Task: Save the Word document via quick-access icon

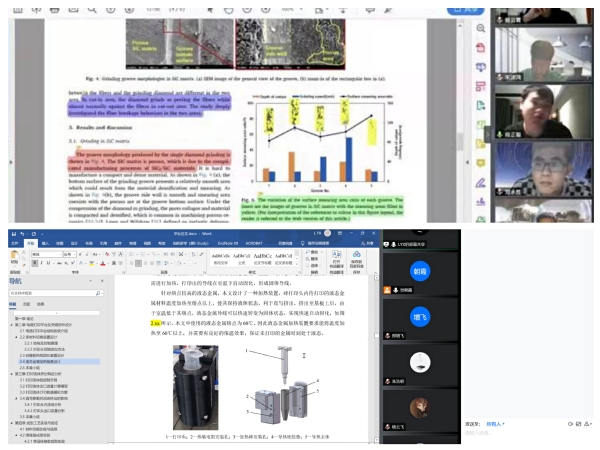Action: 14,234
